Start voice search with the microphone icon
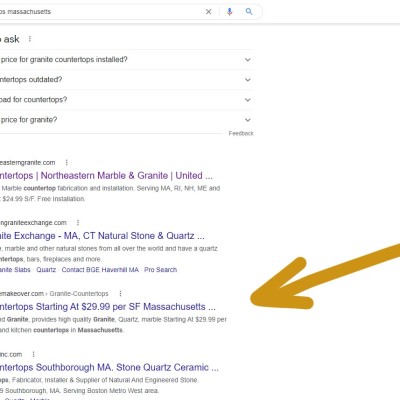 pos(229,12)
